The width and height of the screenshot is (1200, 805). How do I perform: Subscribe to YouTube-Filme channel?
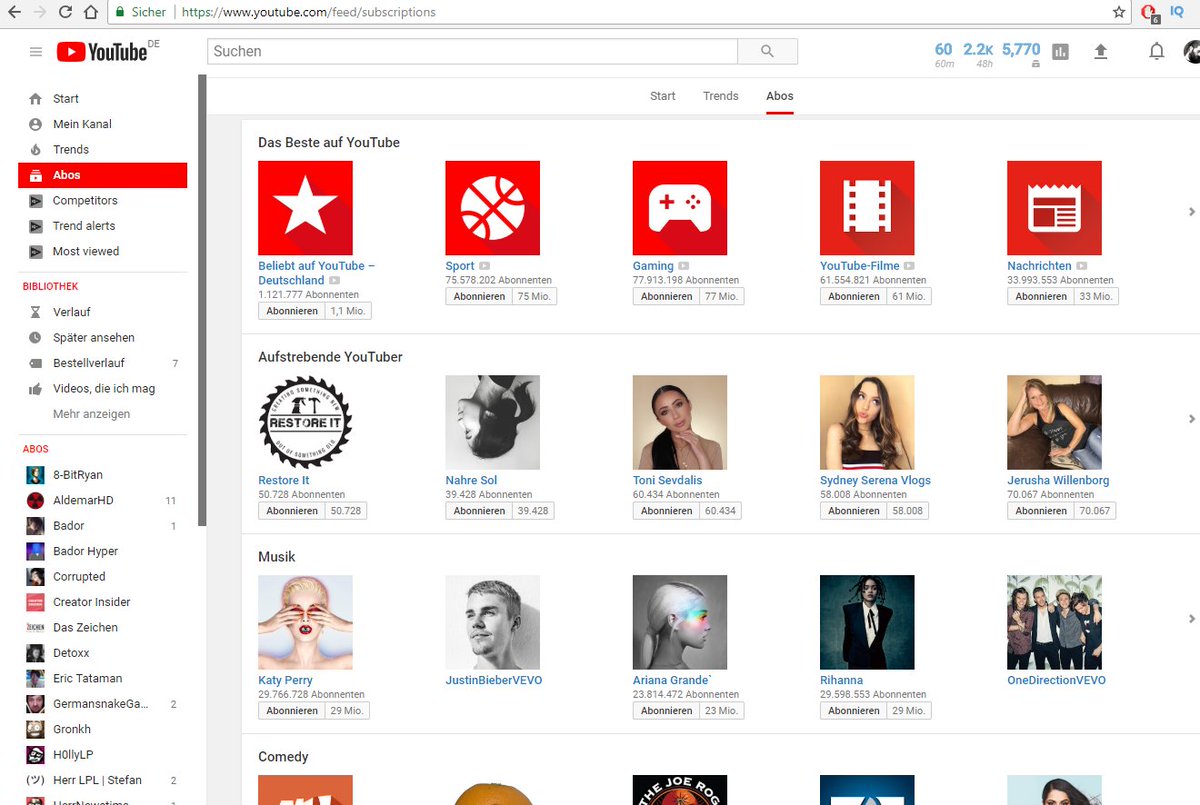[x=854, y=296]
